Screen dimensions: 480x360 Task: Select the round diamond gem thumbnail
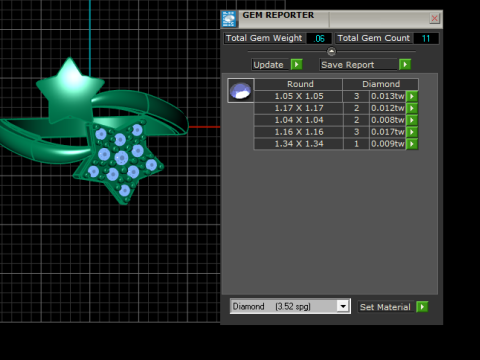click(x=241, y=91)
